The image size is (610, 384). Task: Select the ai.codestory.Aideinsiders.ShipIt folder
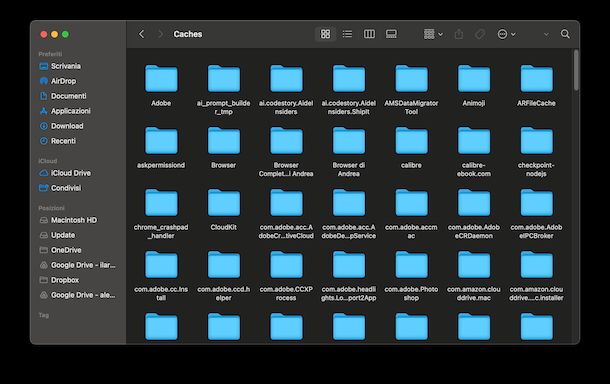[x=349, y=79]
